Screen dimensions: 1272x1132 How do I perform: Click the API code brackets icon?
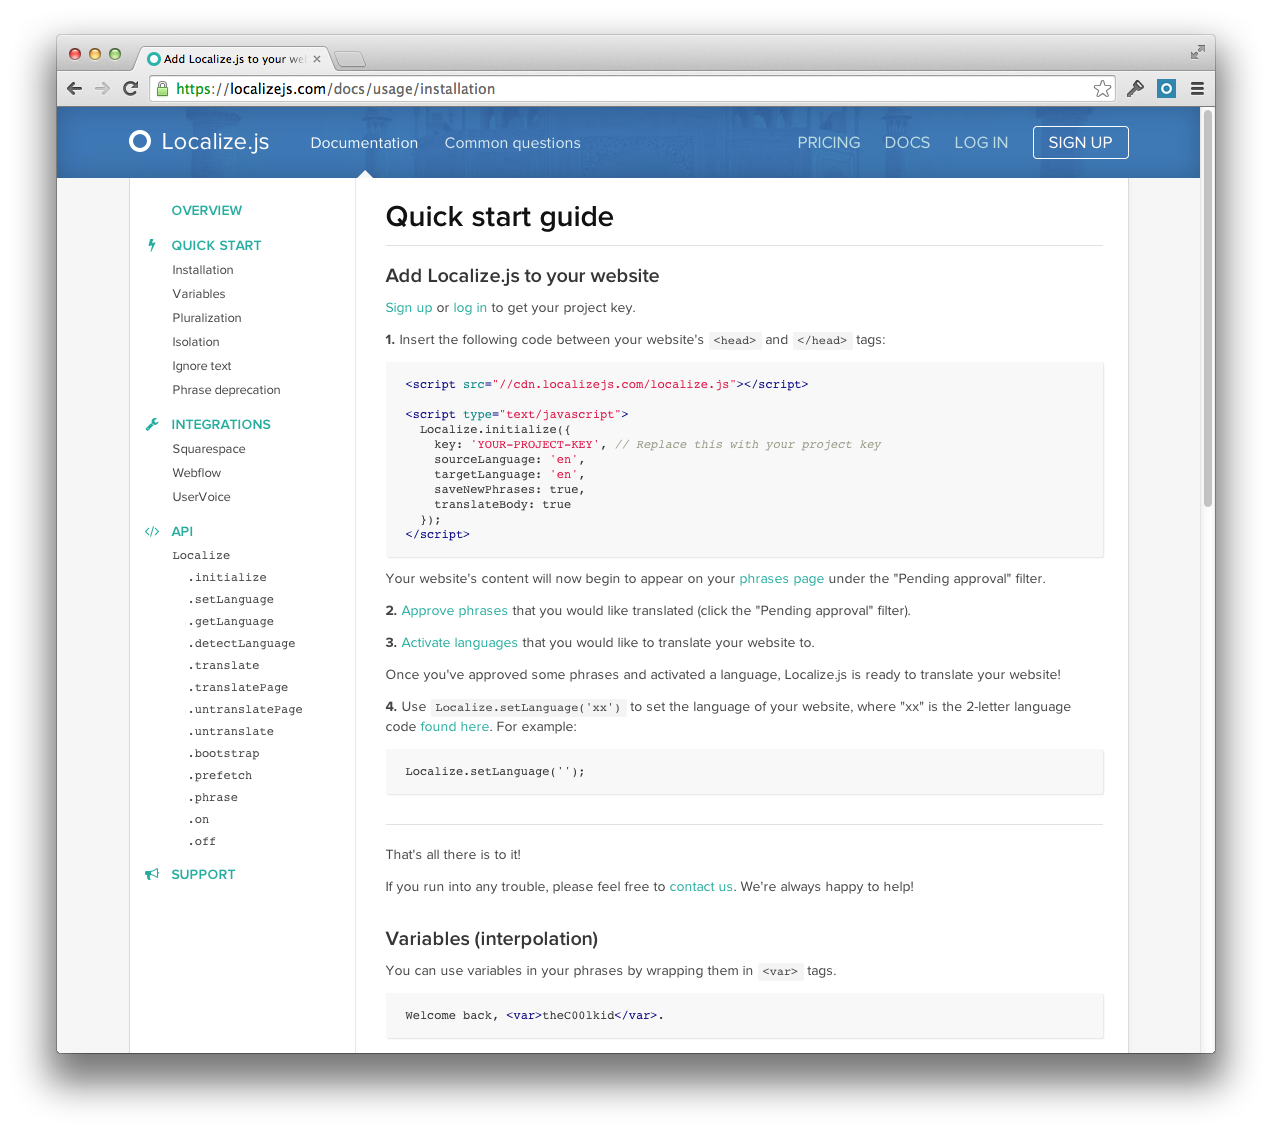pos(152,531)
